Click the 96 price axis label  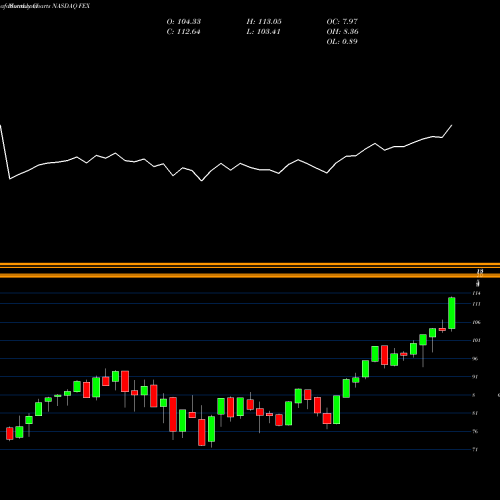coord(475,359)
